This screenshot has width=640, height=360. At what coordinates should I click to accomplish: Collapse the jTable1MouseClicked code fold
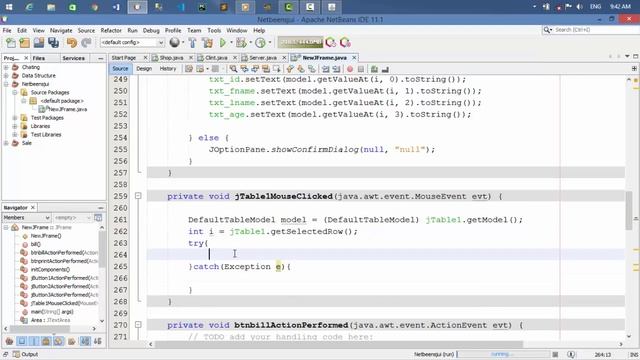point(138,196)
